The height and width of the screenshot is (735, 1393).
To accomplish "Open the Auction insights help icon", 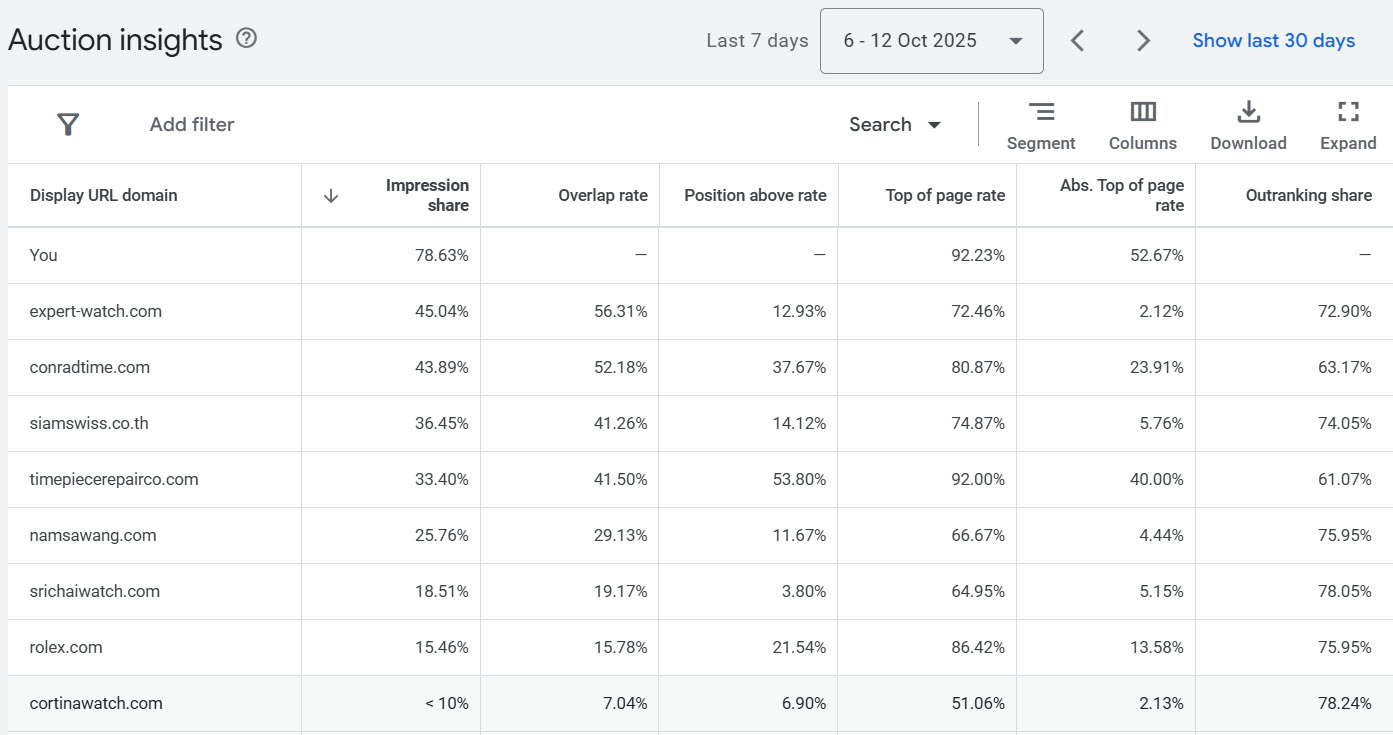I will 246,39.
